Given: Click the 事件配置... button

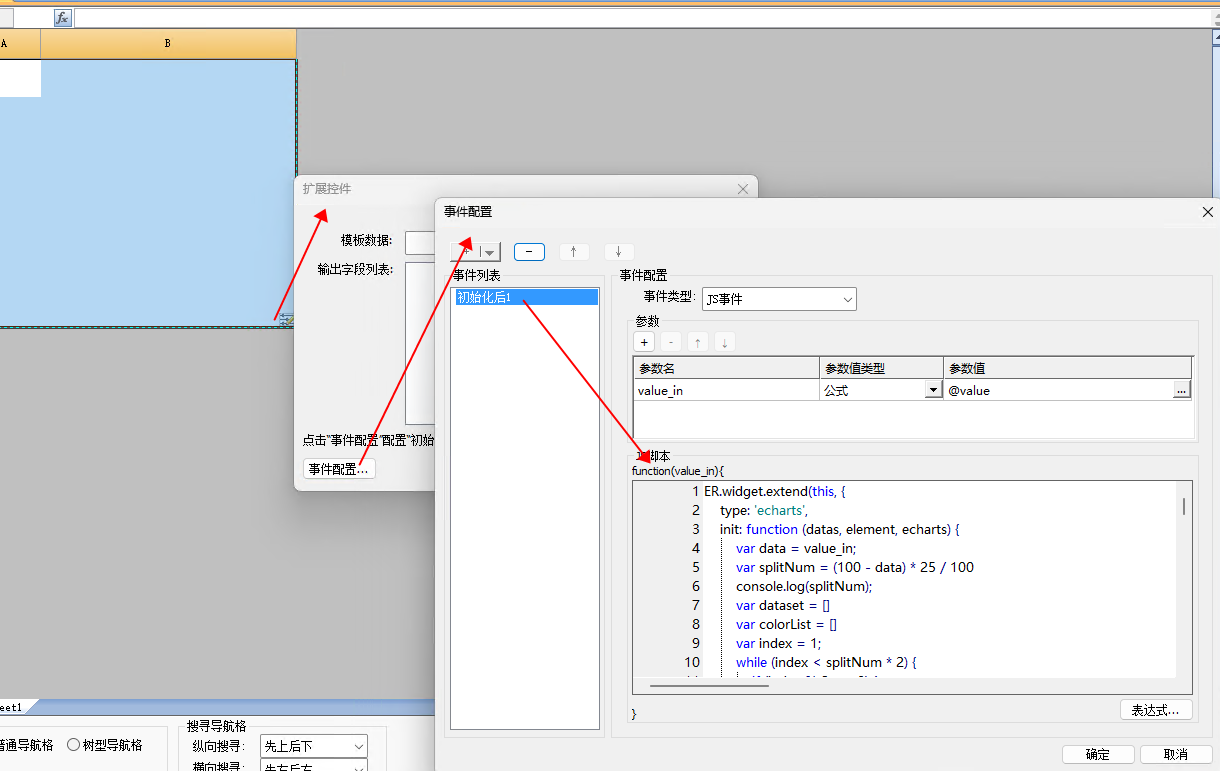Looking at the screenshot, I should click(338, 469).
